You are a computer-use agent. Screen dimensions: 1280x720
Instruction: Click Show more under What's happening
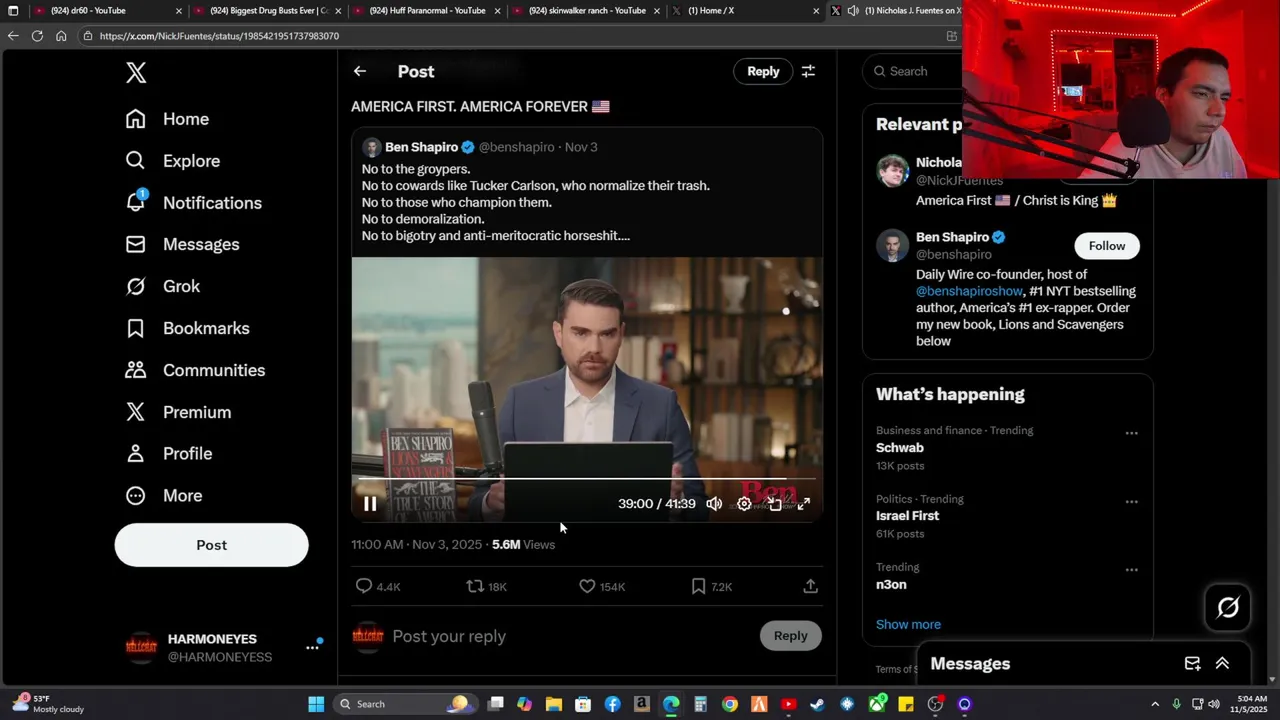pyautogui.click(x=908, y=624)
